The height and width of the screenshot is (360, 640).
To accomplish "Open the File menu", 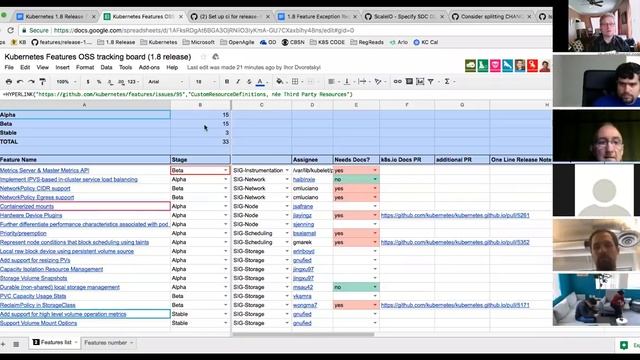I will coord(9,67).
